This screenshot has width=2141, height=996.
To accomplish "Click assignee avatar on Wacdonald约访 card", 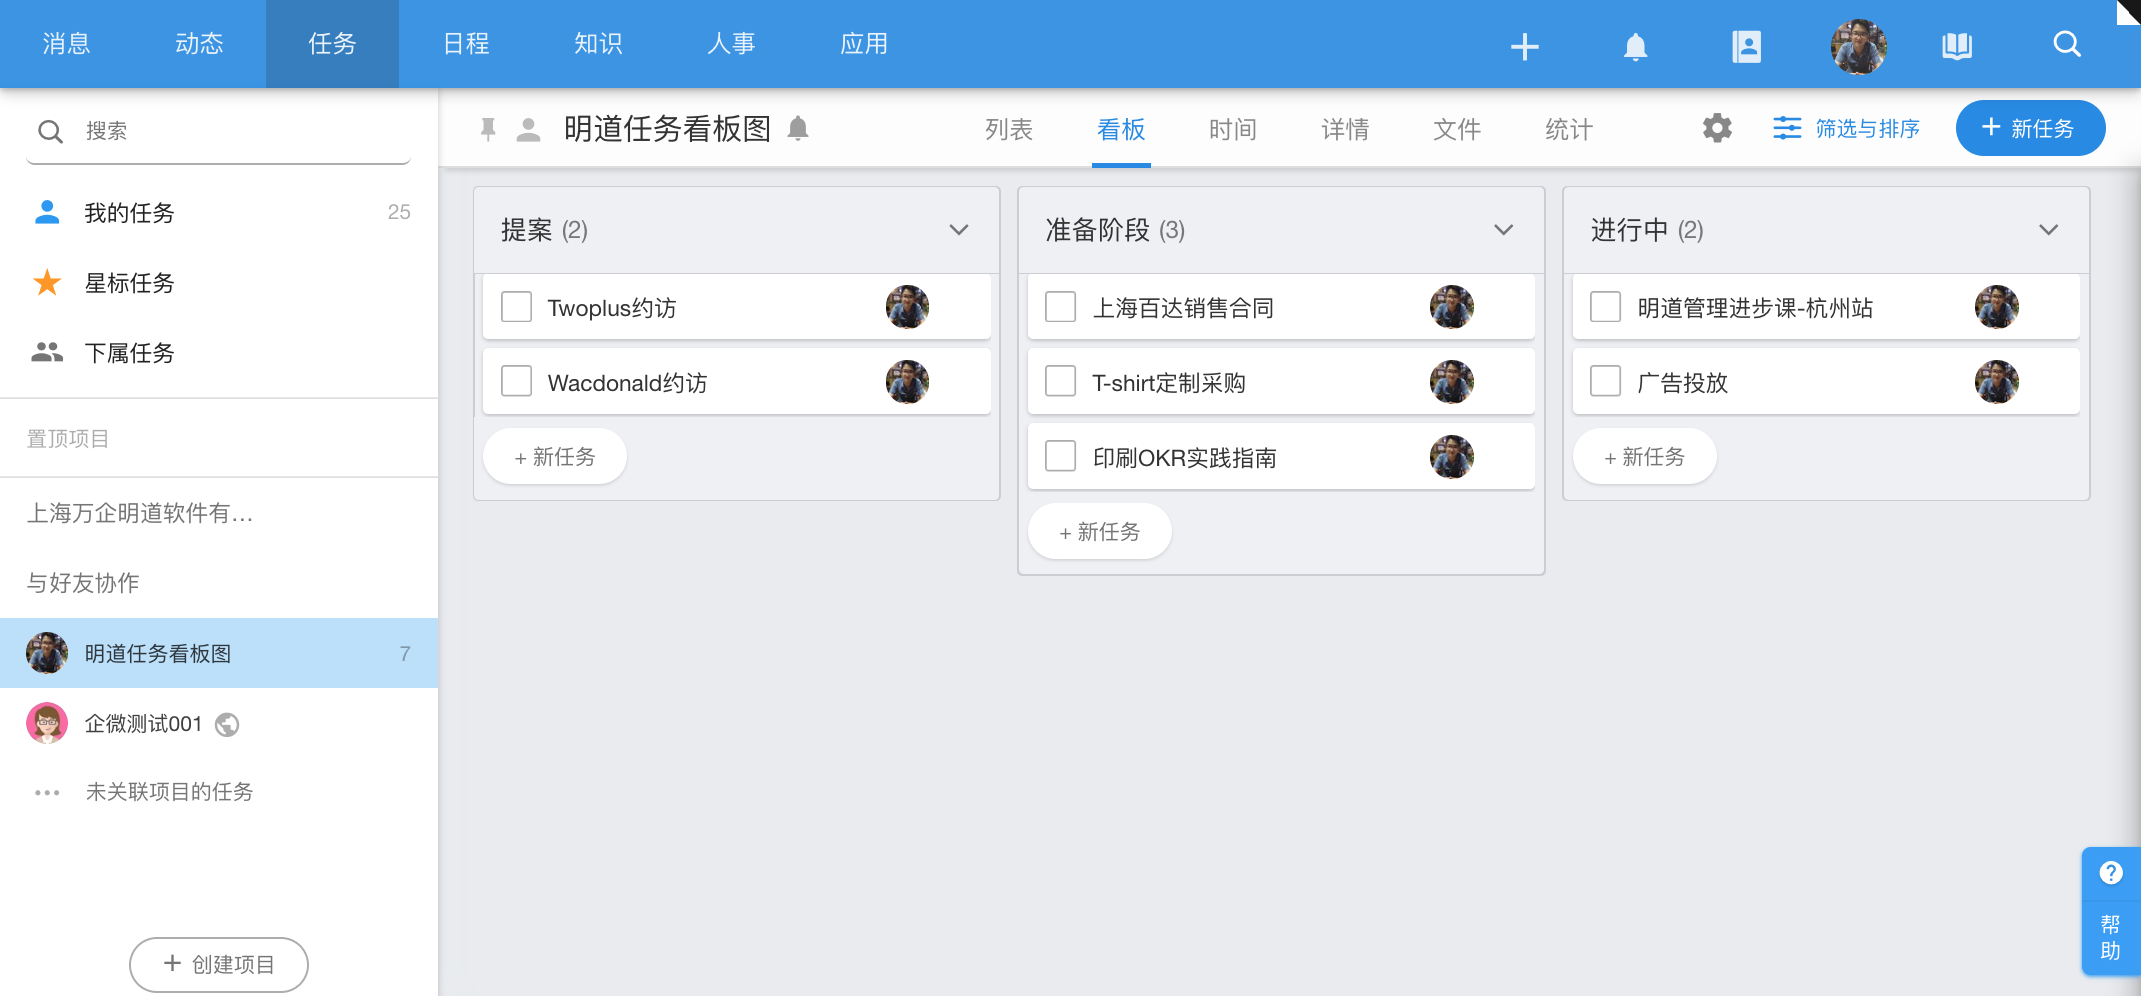I will point(907,382).
